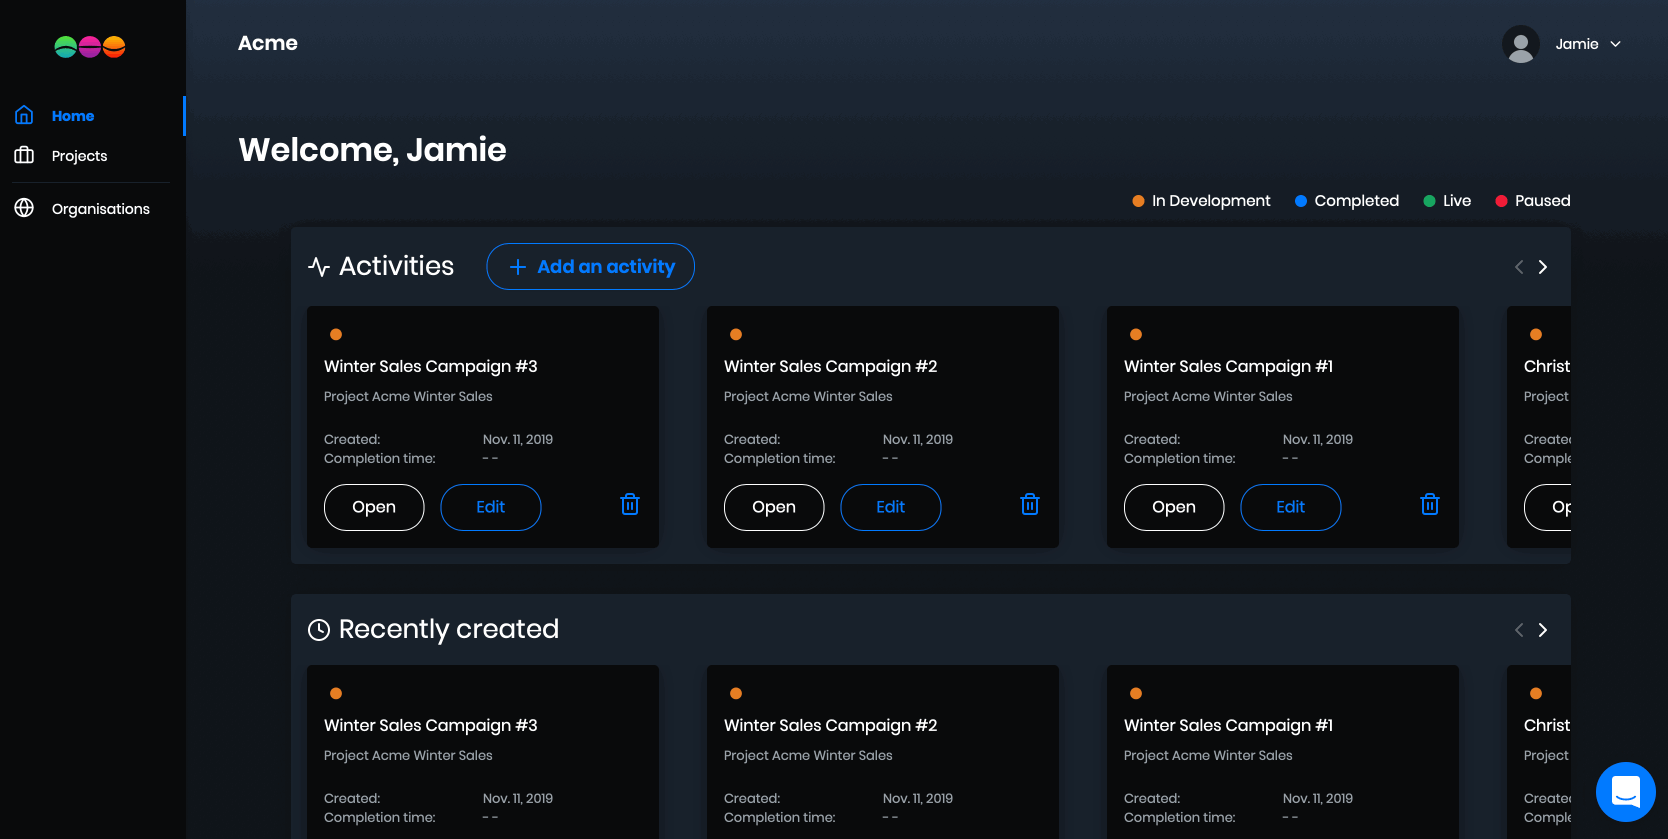The image size is (1668, 839).
Task: Click the orange In Development legend dot
Action: tap(1138, 201)
